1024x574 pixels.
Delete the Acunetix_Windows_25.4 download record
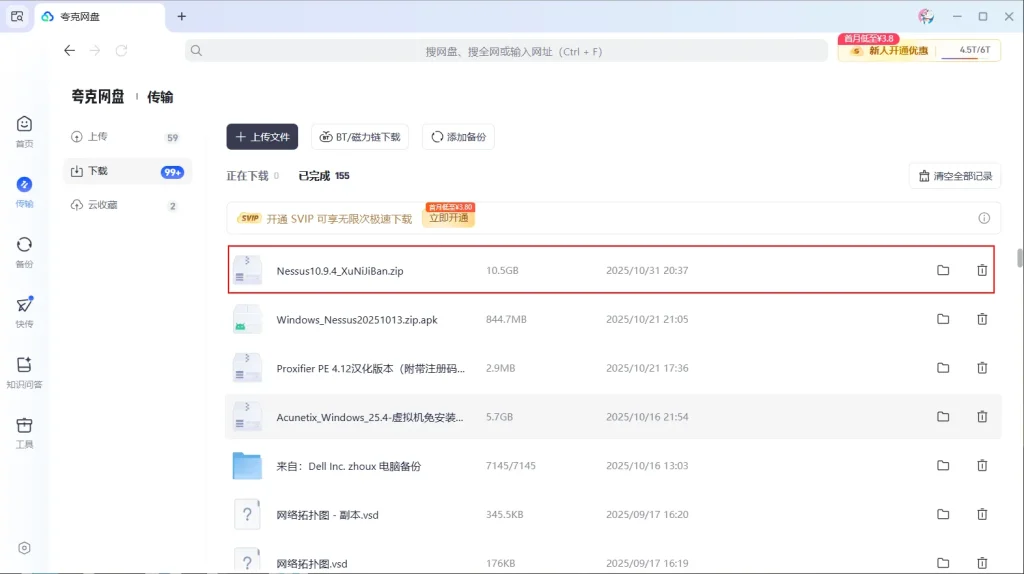(982, 417)
